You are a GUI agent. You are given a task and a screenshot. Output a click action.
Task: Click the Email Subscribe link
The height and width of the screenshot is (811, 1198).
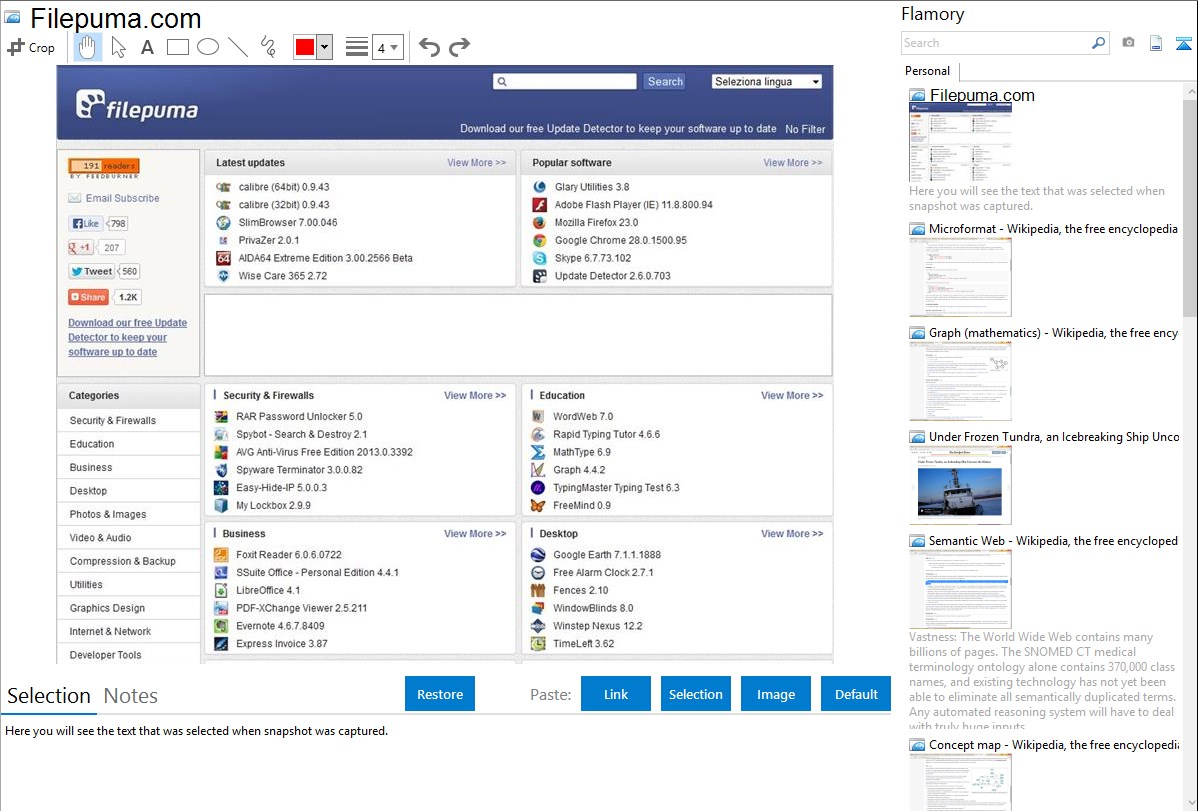click(122, 198)
